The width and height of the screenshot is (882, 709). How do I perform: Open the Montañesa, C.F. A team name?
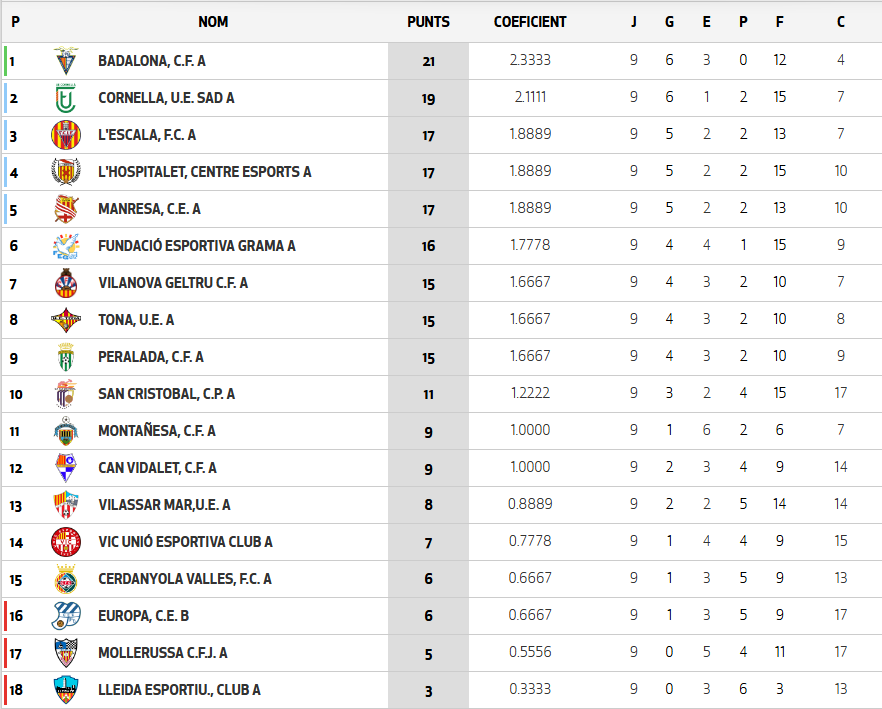coord(156,431)
